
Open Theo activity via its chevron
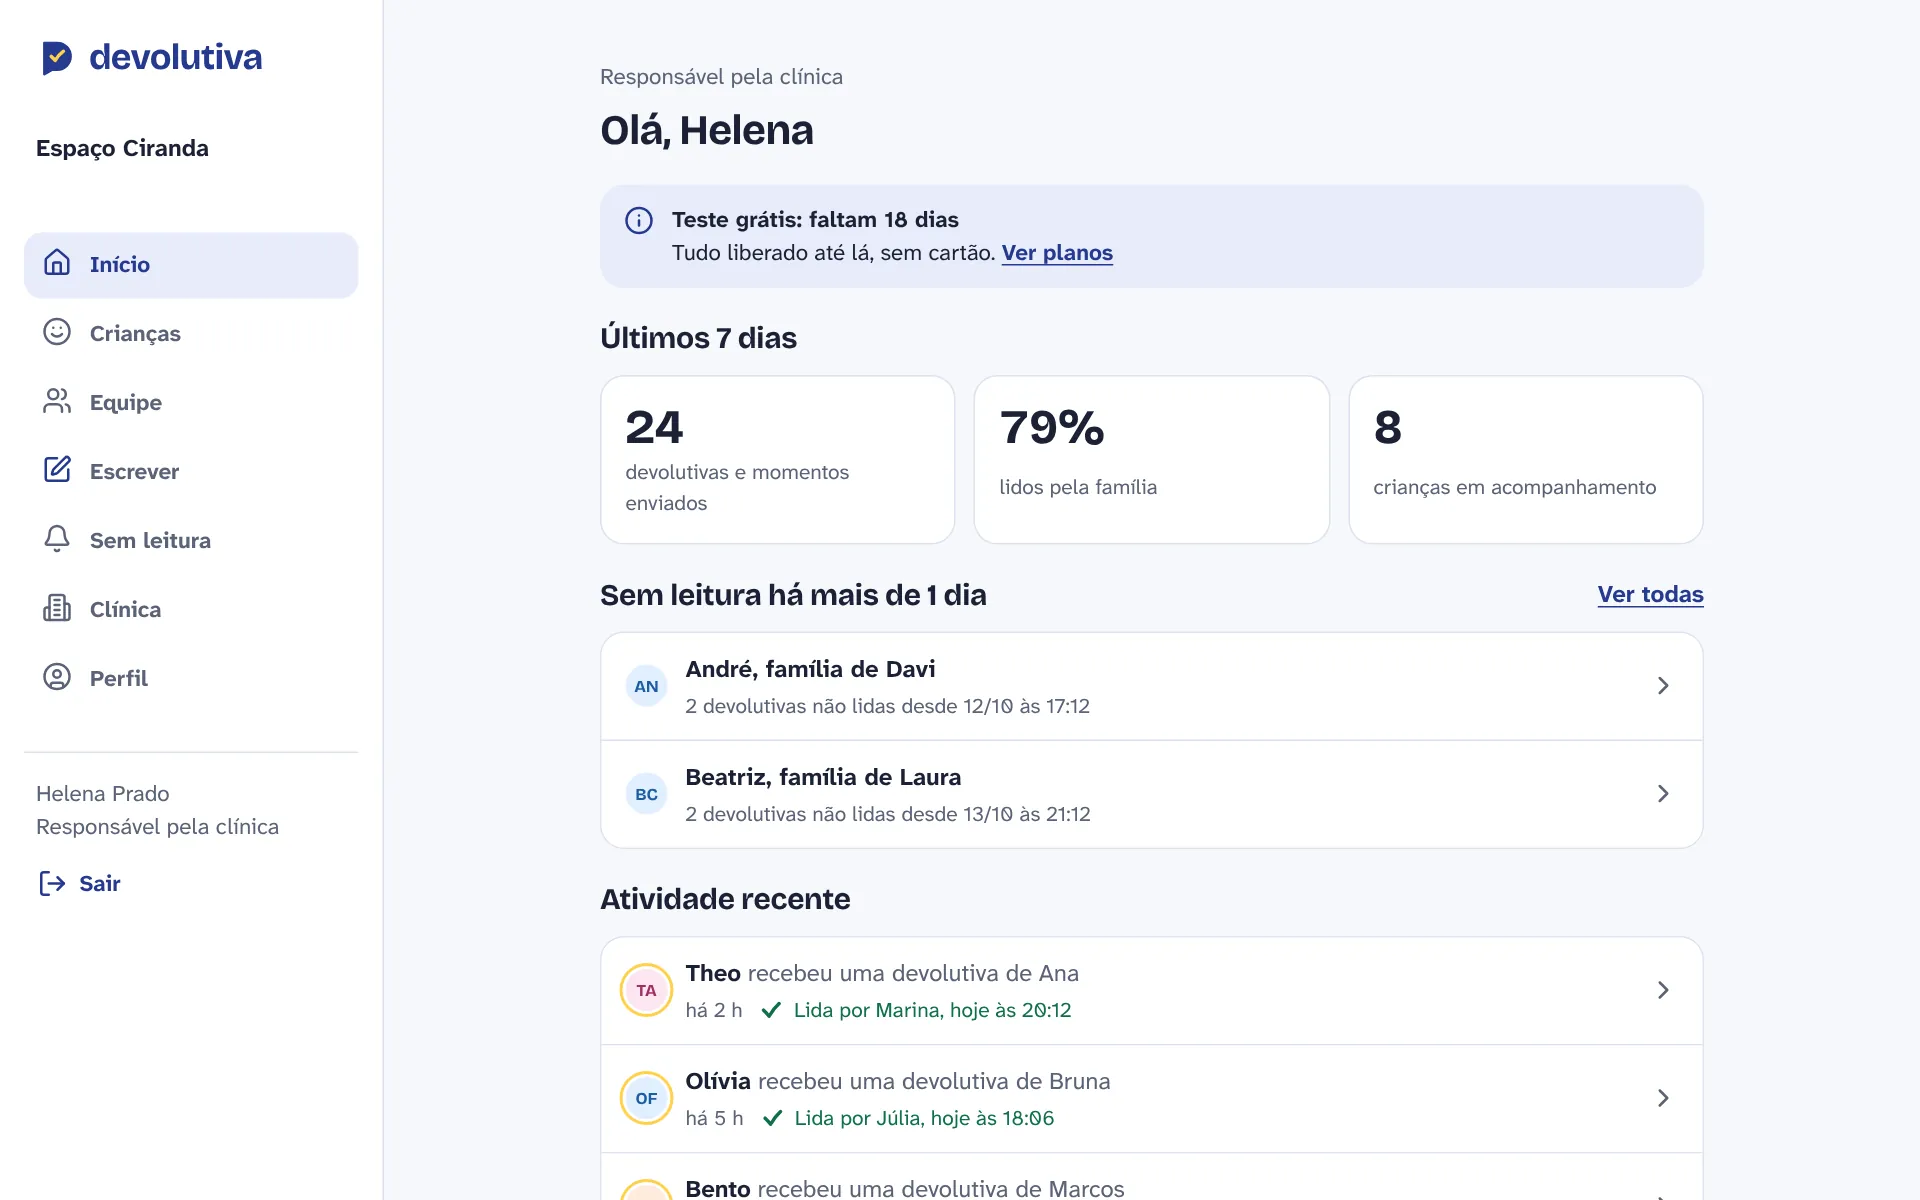coord(1663,990)
